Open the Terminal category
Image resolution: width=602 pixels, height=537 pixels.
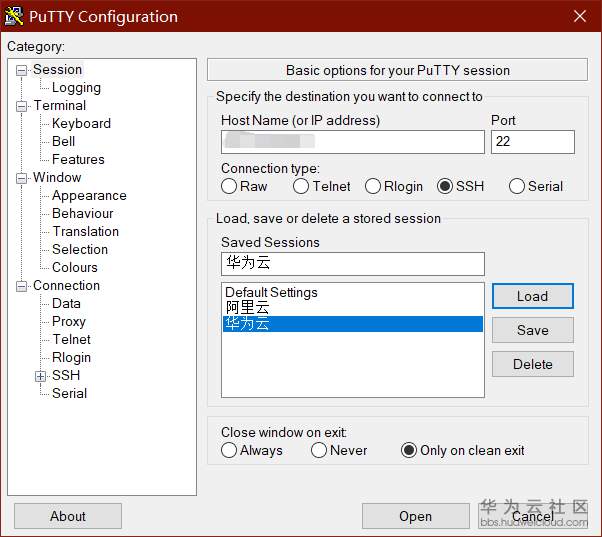pyautogui.click(x=60, y=106)
